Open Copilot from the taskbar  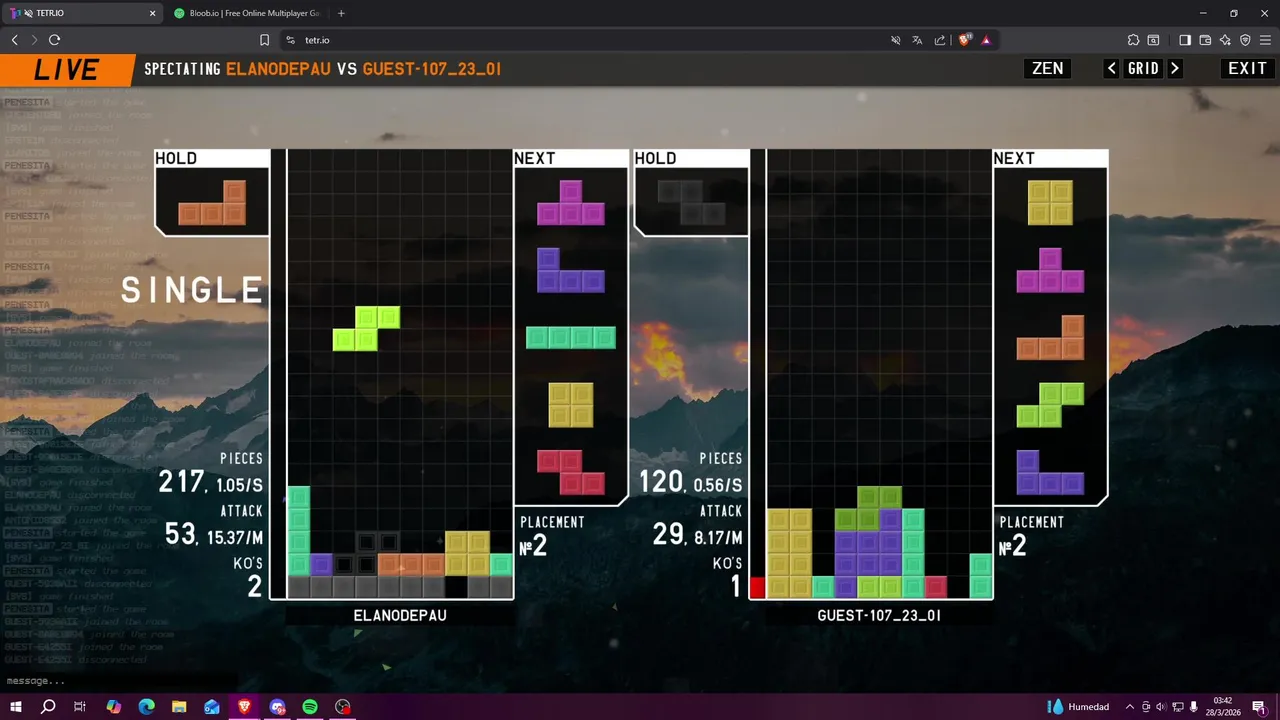coord(113,707)
